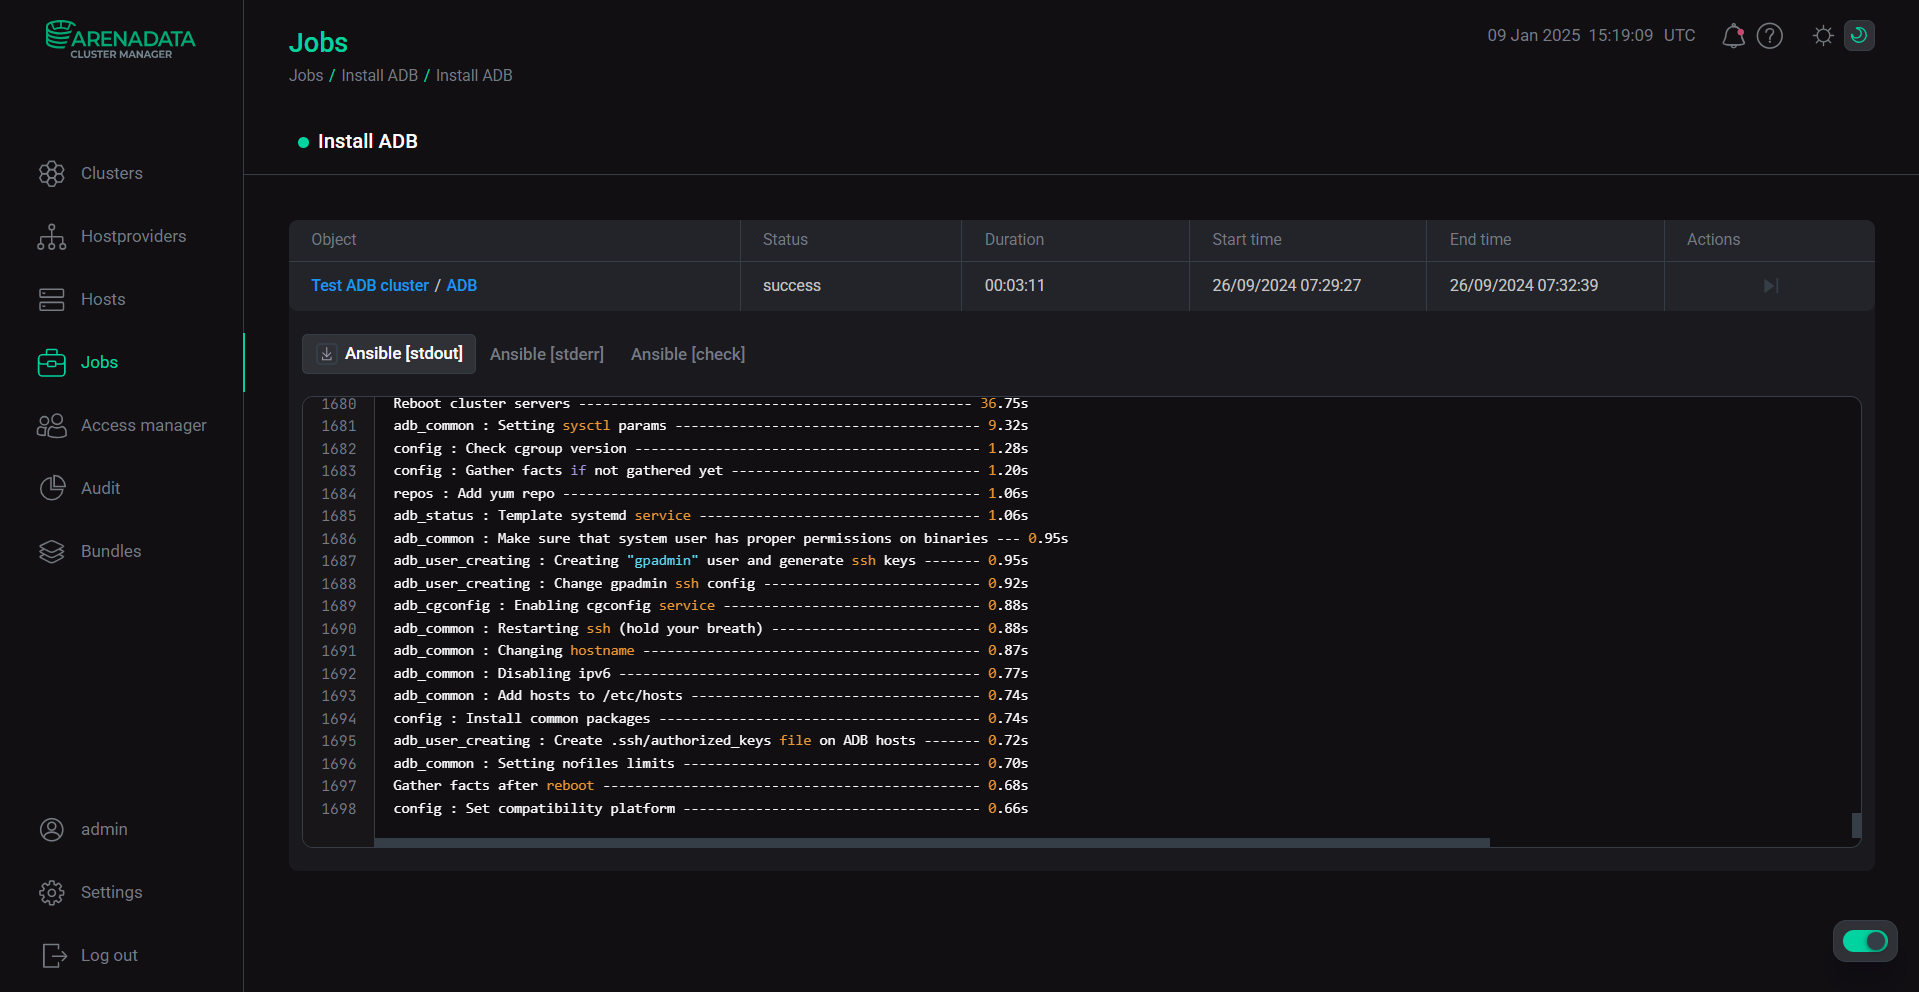
Task: Open Settings from the sidebar
Action: [111, 892]
